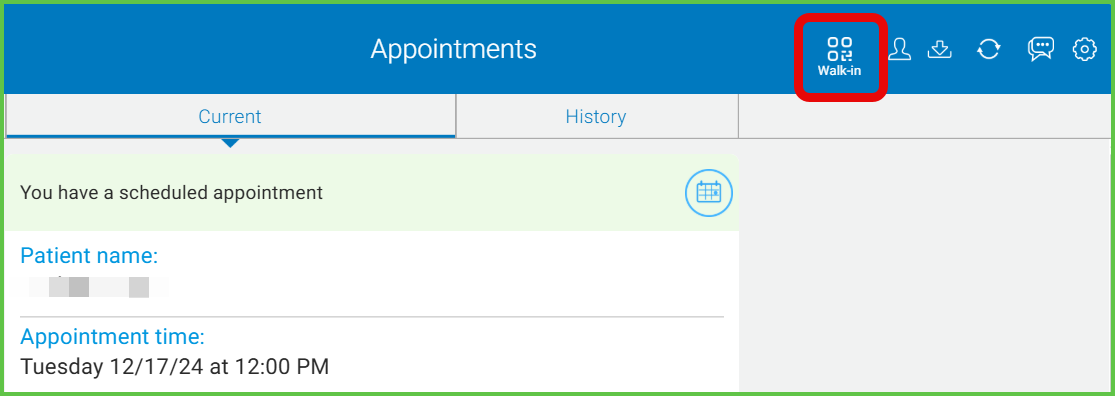
Task: Select the scheduled appointment green banner text
Action: click(171, 193)
